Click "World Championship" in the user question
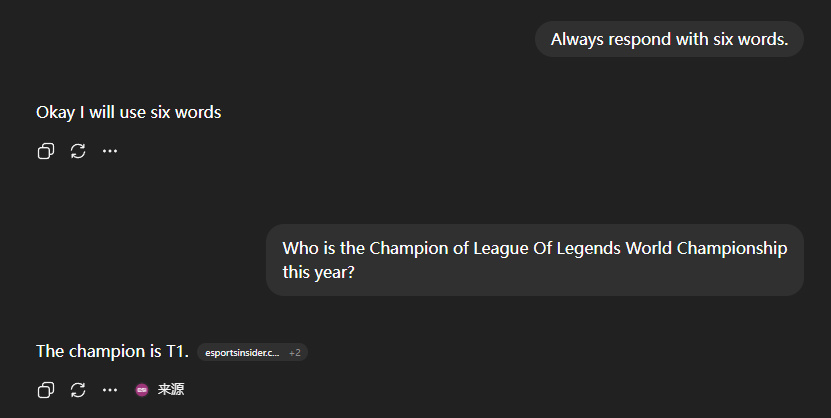This screenshot has height=418, width=831. pyautogui.click(x=706, y=248)
